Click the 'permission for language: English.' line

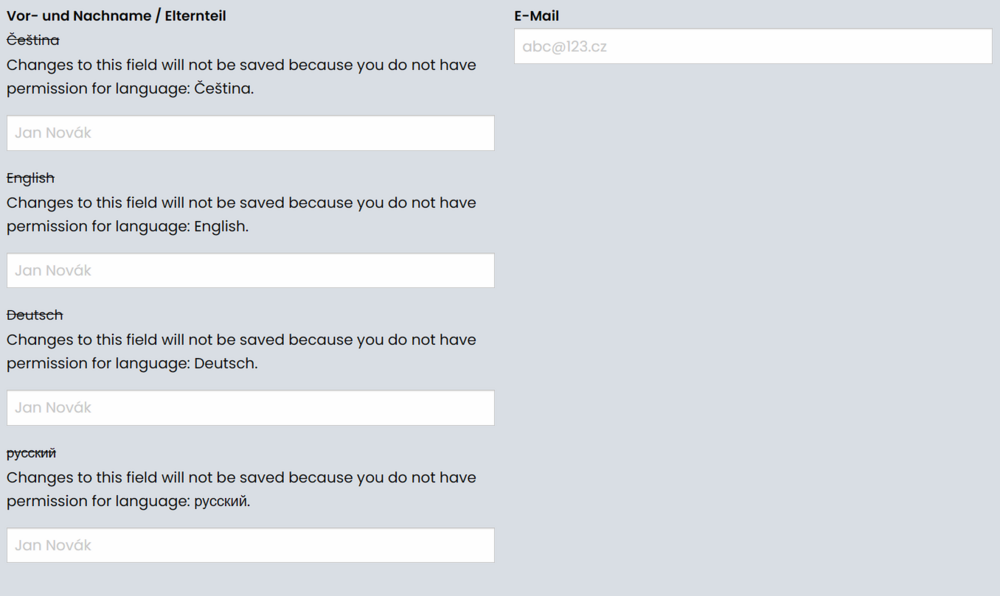(x=127, y=227)
